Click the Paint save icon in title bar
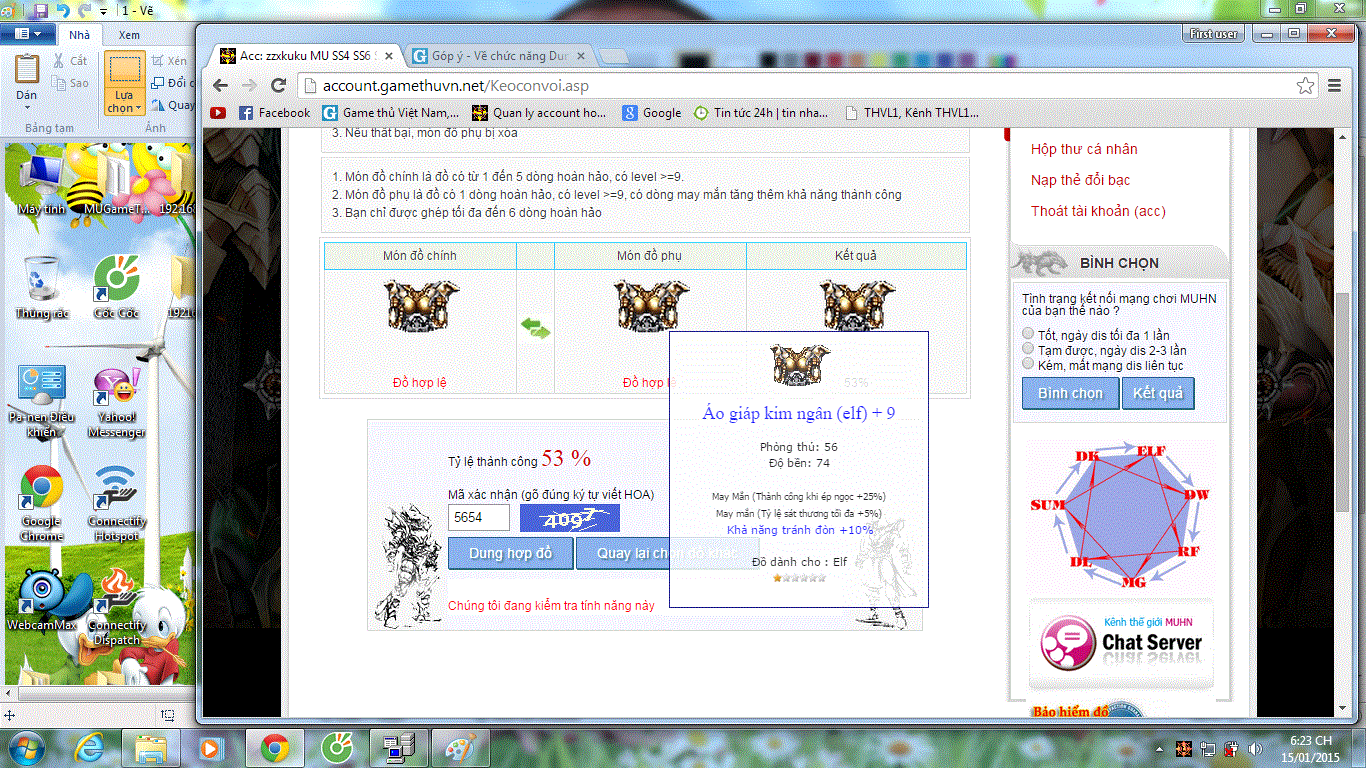Screen dimensions: 1366x768 click(40, 11)
